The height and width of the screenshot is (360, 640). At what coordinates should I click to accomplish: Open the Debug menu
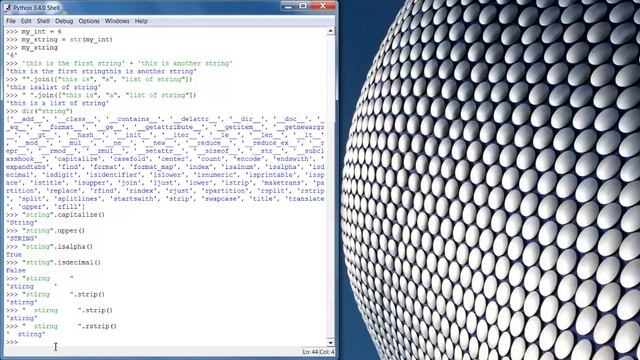tap(64, 21)
